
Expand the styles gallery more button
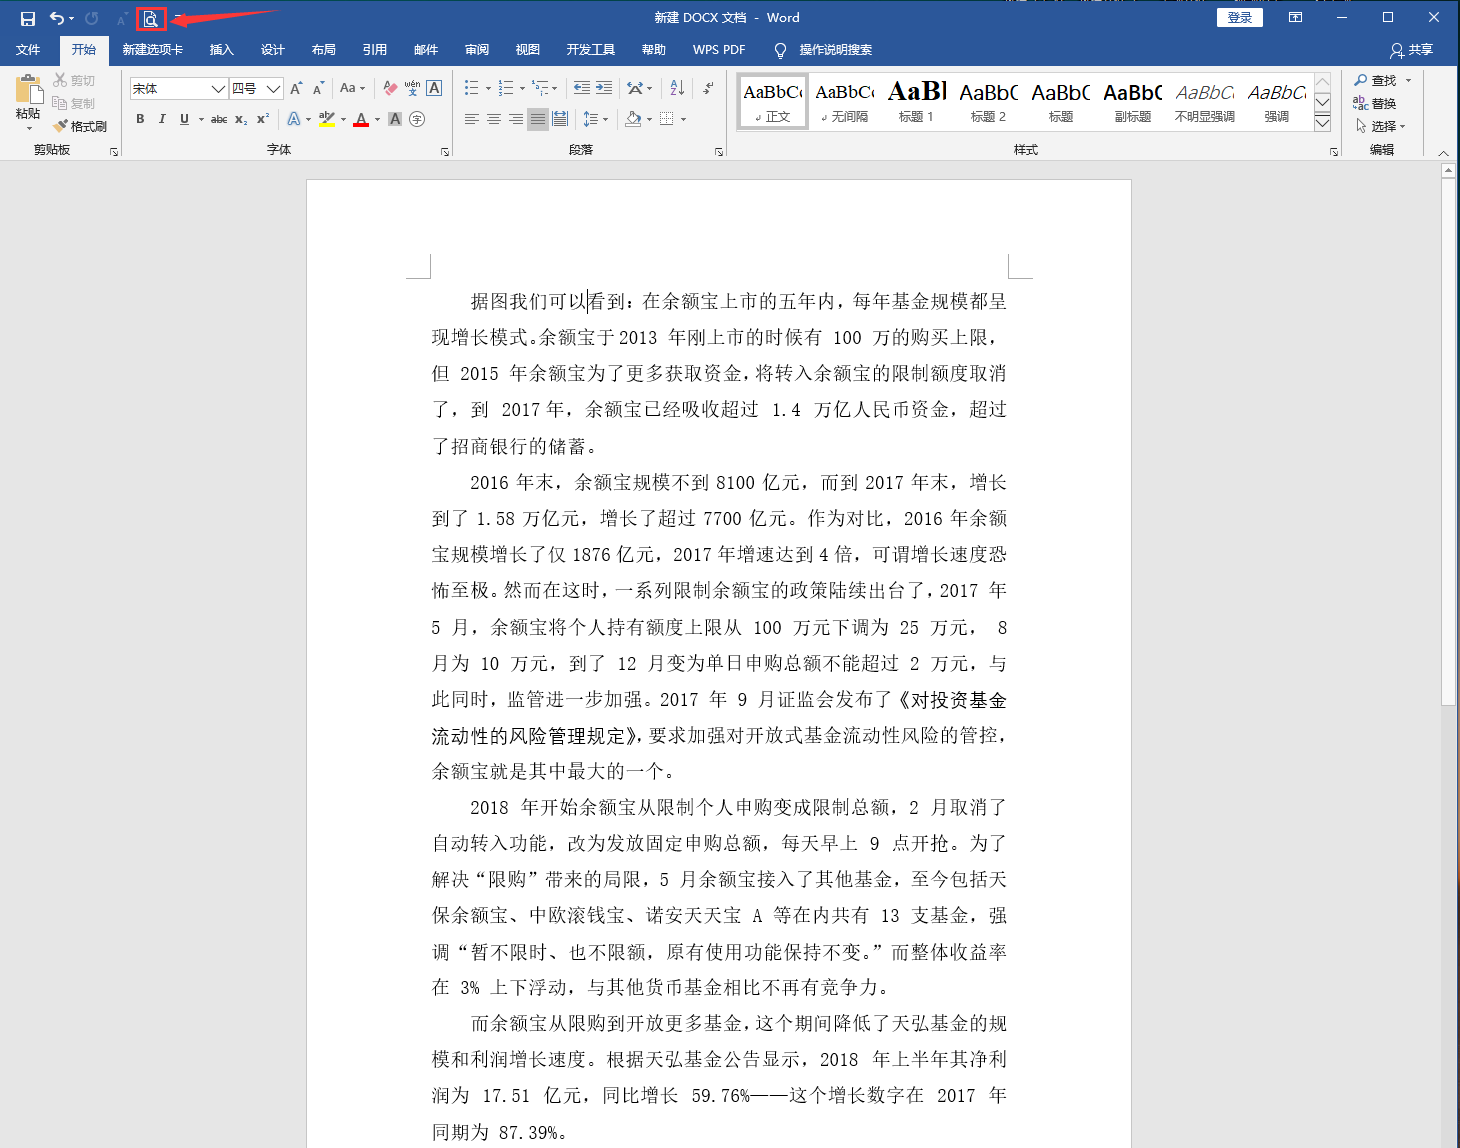1322,123
